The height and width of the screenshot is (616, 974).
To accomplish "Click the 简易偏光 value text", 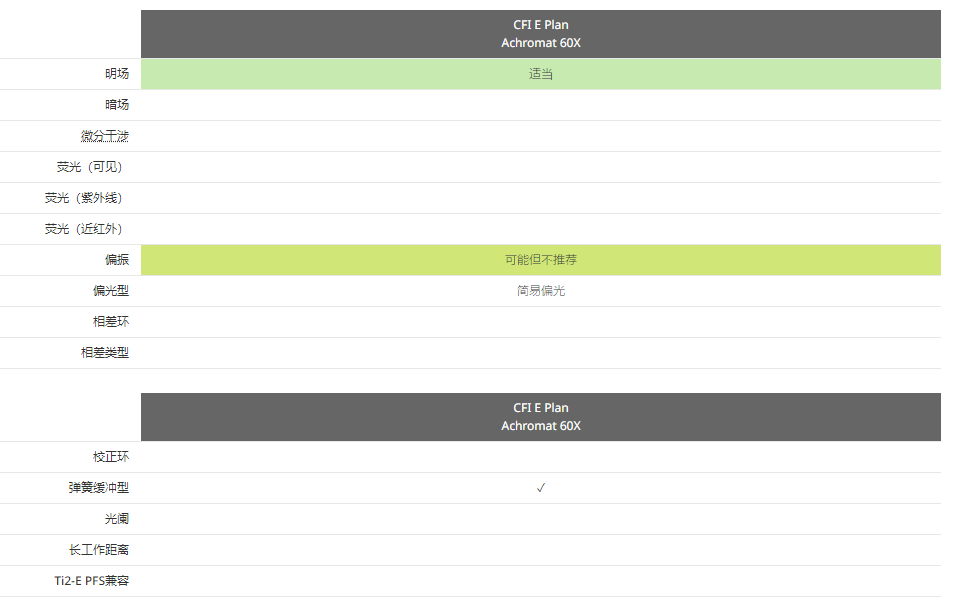I will tap(541, 291).
